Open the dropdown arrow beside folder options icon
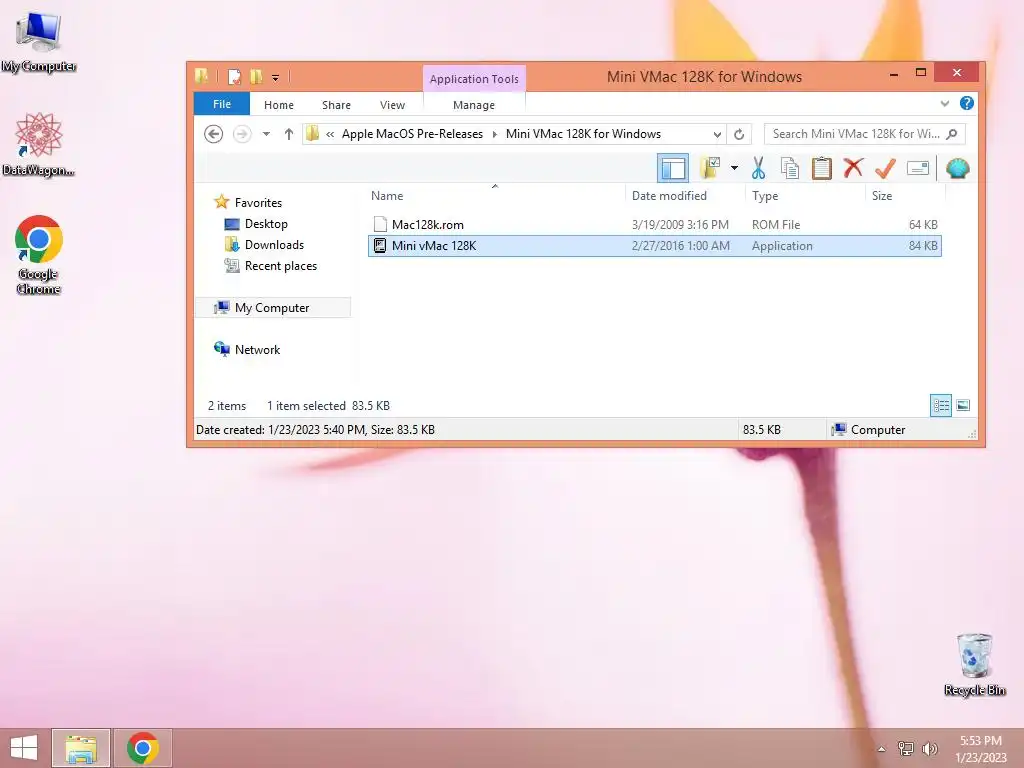 pyautogui.click(x=734, y=168)
